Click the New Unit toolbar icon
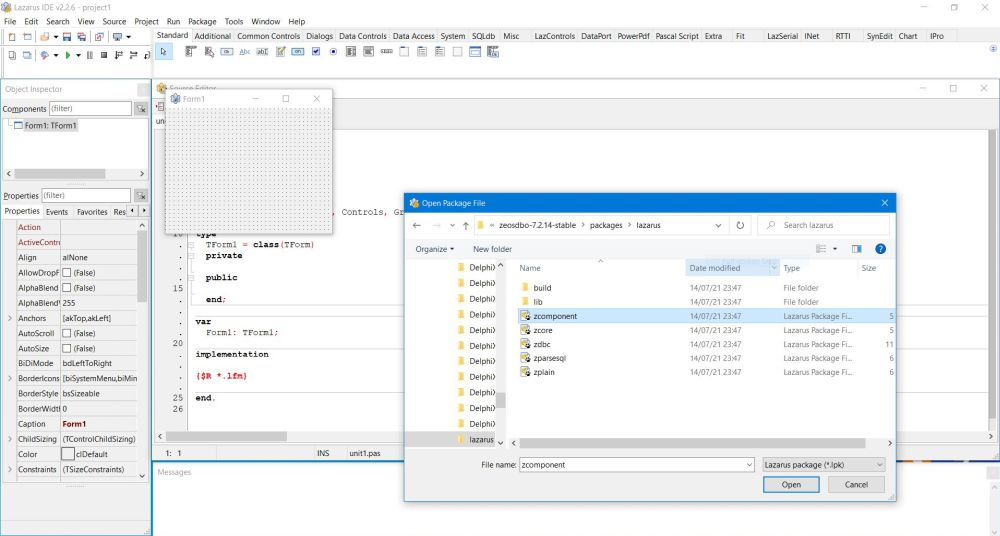 (x=12, y=37)
